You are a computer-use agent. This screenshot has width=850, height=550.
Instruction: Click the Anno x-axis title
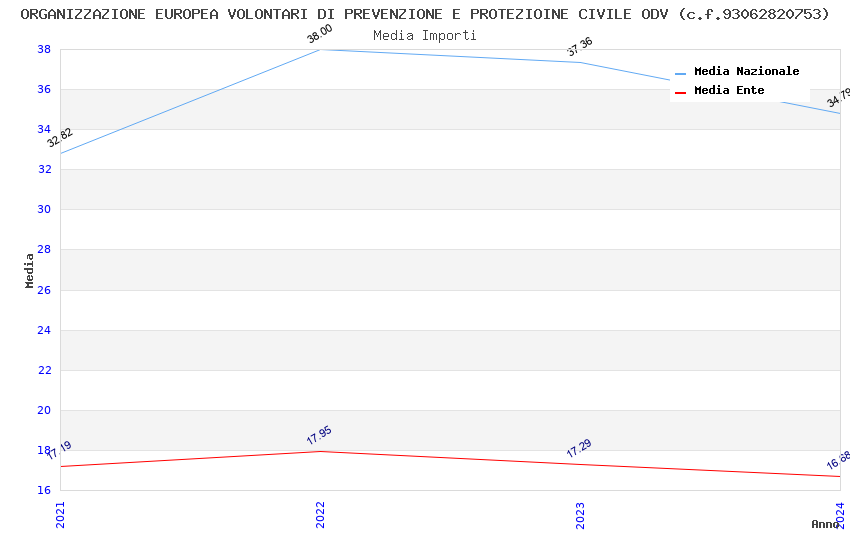point(824,524)
